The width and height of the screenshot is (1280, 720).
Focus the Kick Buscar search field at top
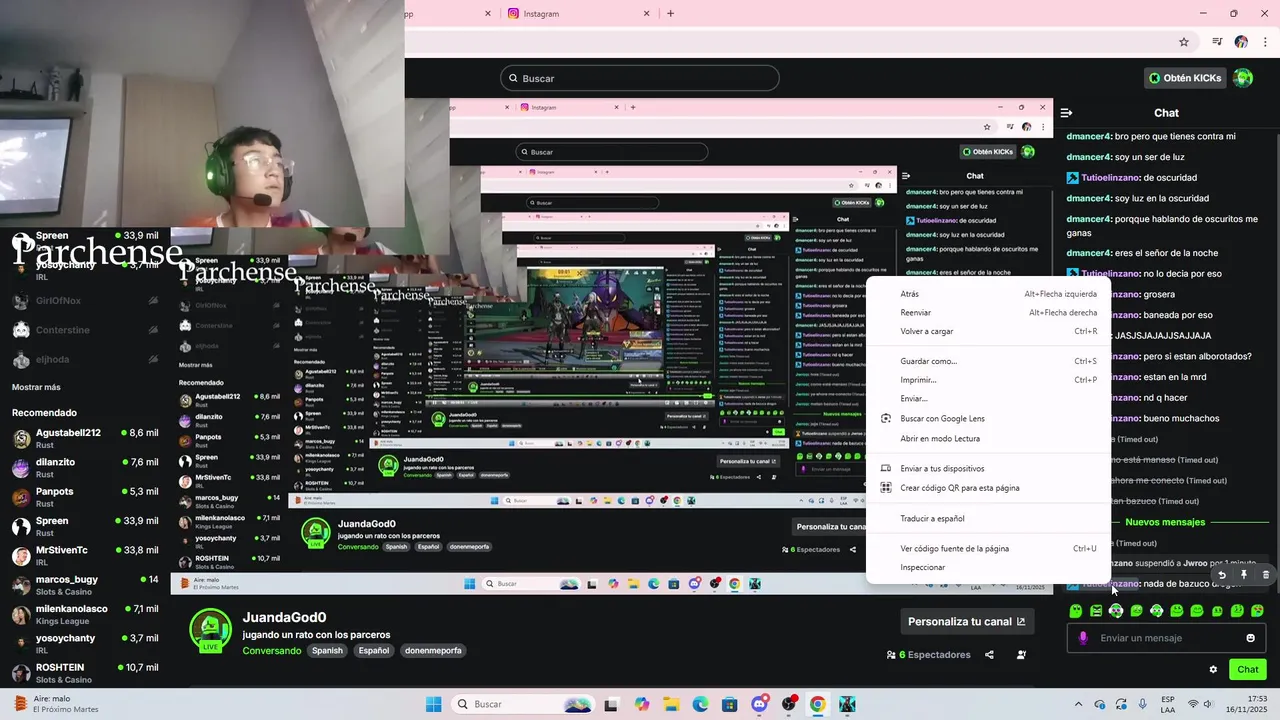tap(640, 78)
